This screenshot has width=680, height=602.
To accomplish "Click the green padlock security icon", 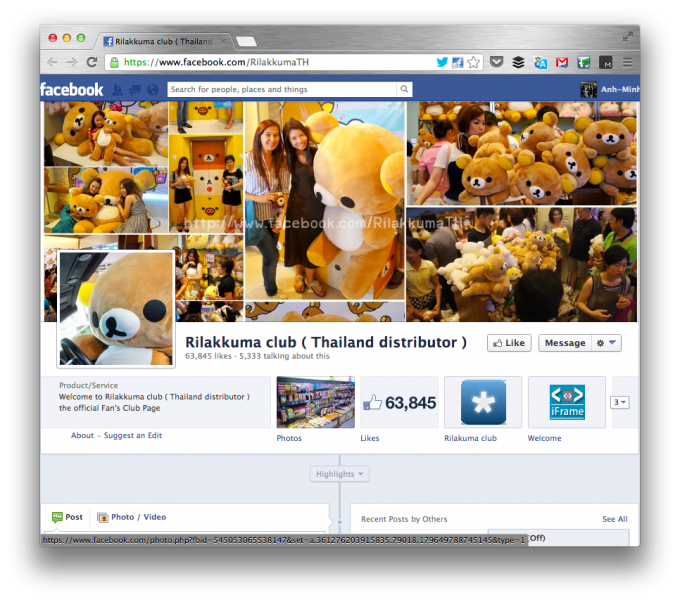I will 114,62.
